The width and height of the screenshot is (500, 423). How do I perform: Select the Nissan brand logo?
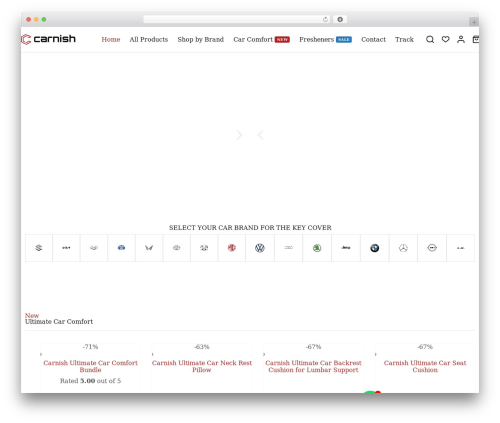point(432,248)
